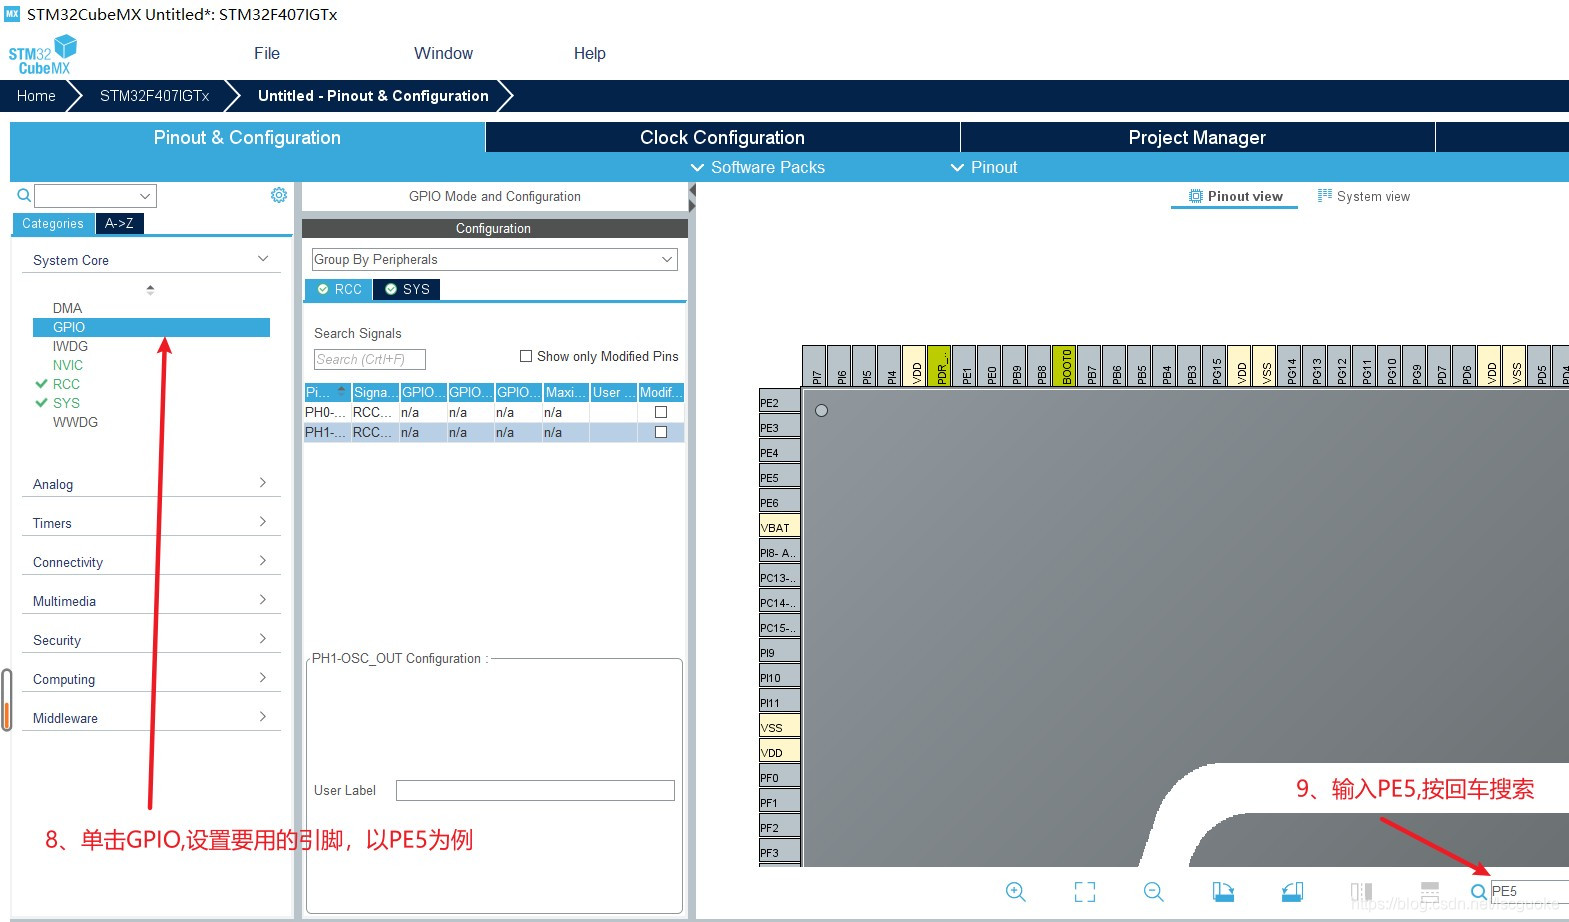Select pin PE6 on the chip
Screen dimensions: 1569x922
[x=780, y=502]
